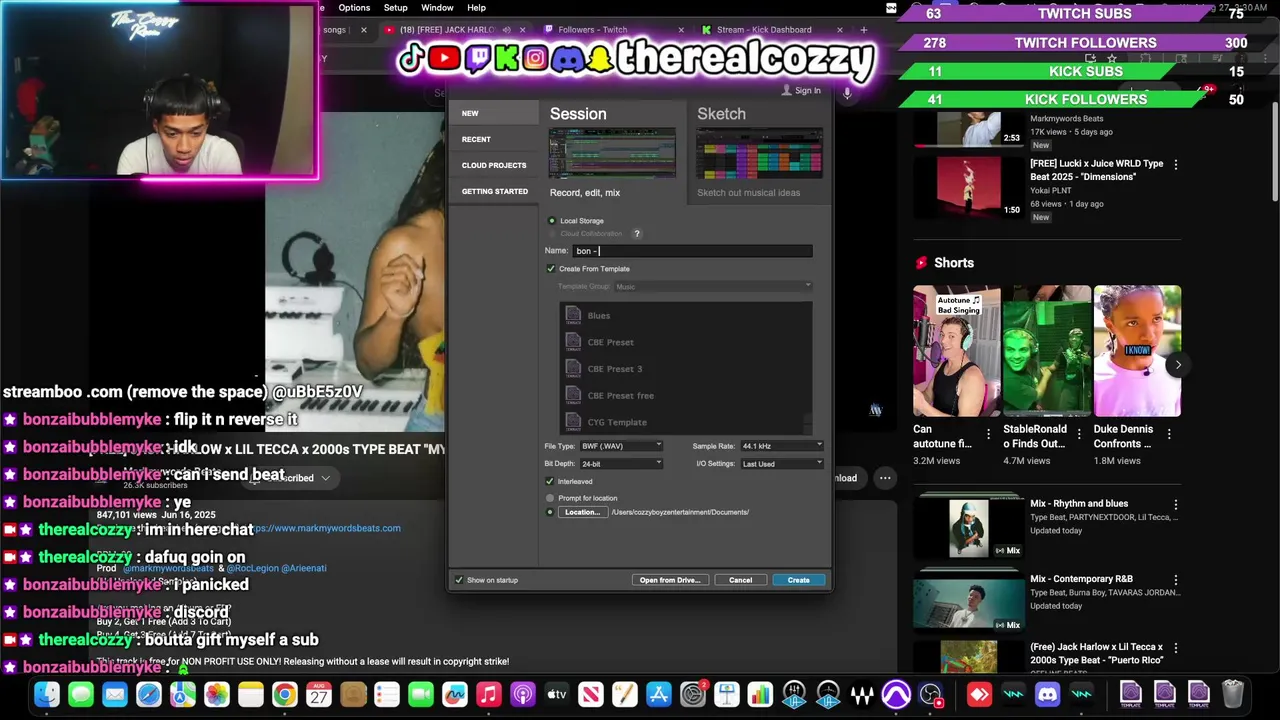Open the Options menu
This screenshot has height=720, width=1280.
pyautogui.click(x=354, y=8)
